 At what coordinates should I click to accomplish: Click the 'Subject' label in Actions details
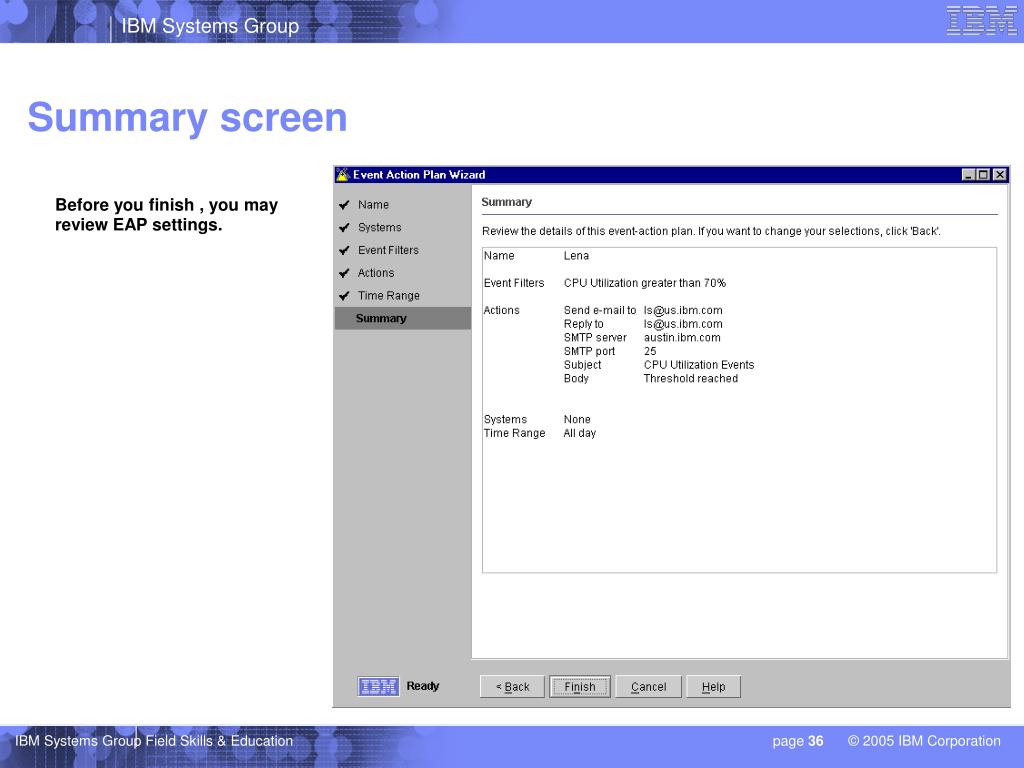(x=583, y=365)
